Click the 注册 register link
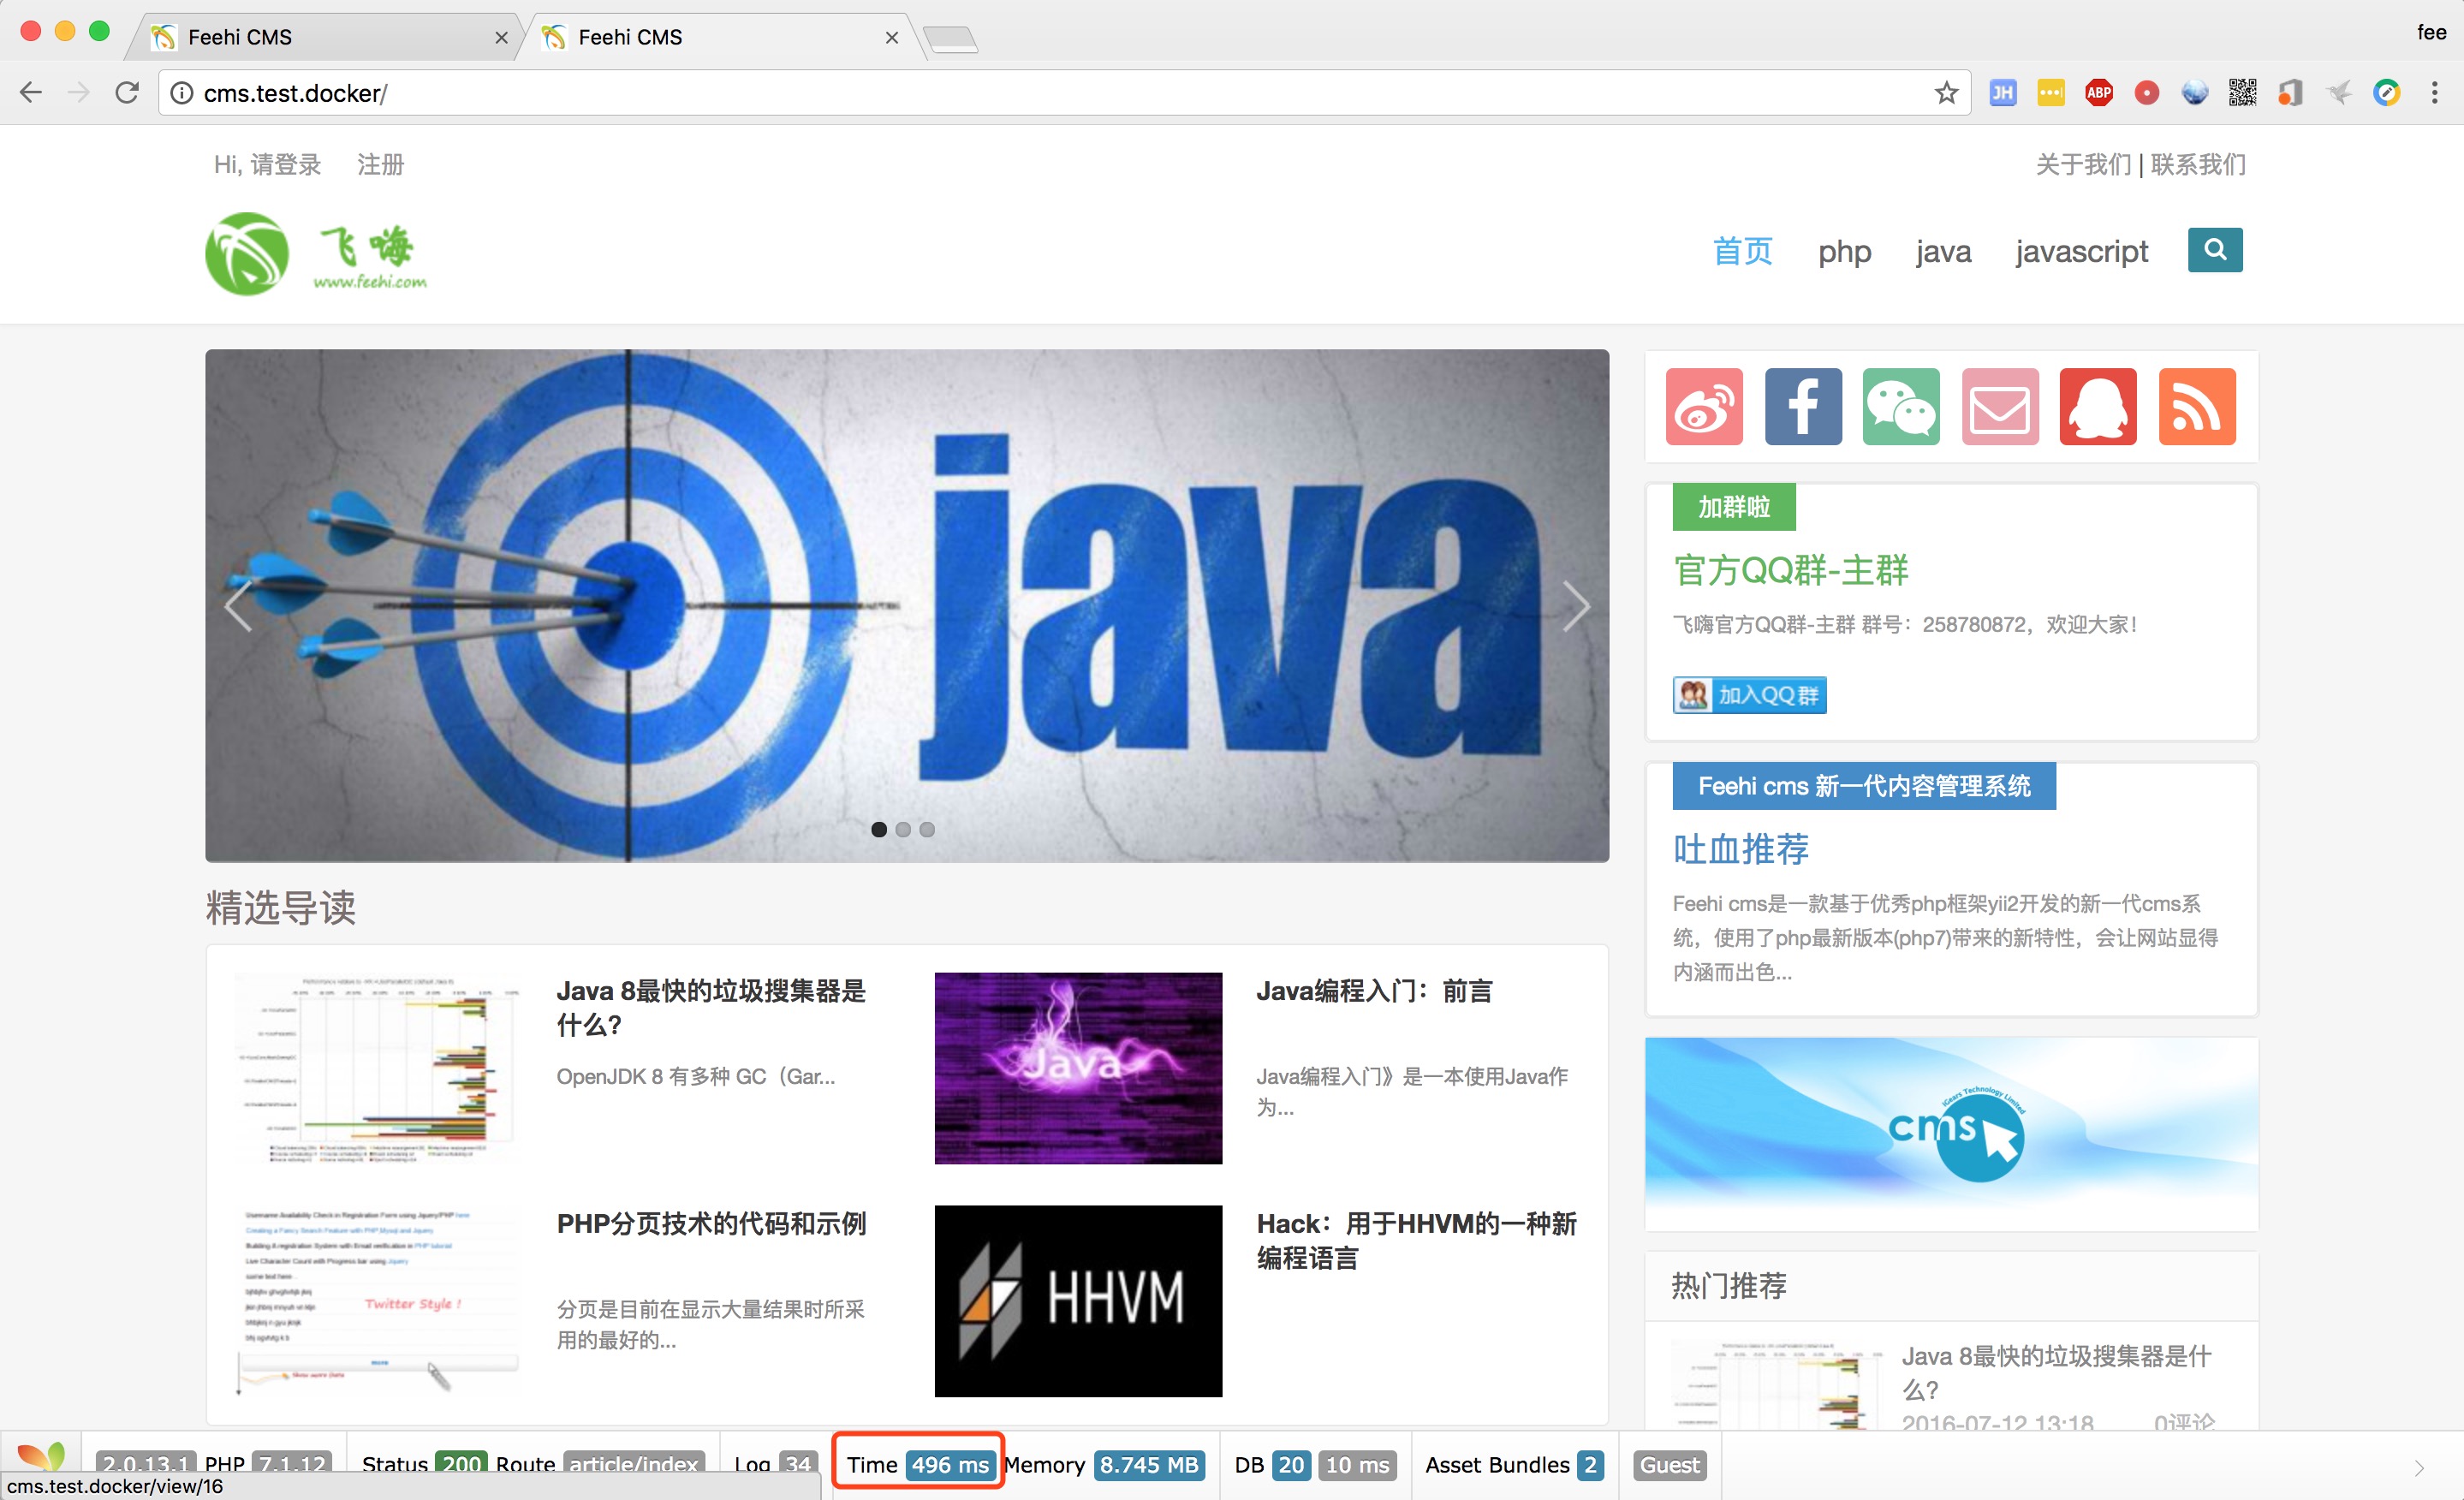 click(382, 162)
